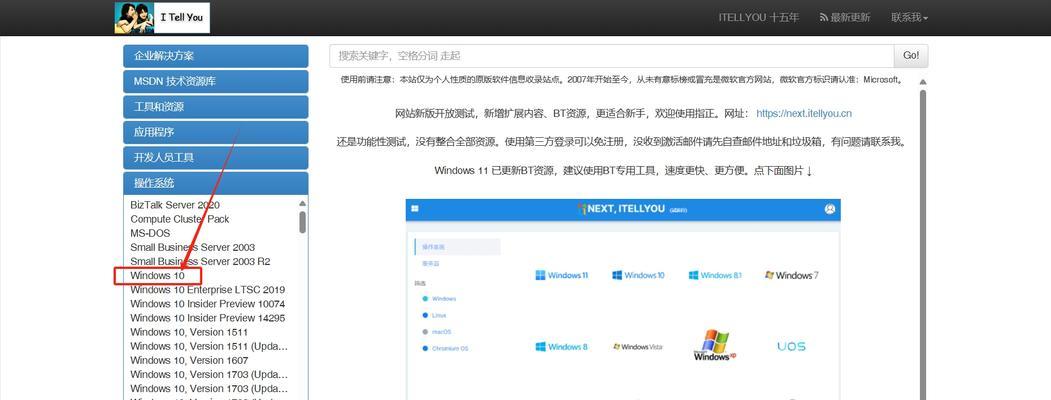1051x400 pixels.
Task: Select Windows 10 Insider Preview 10074
Action: (x=207, y=304)
